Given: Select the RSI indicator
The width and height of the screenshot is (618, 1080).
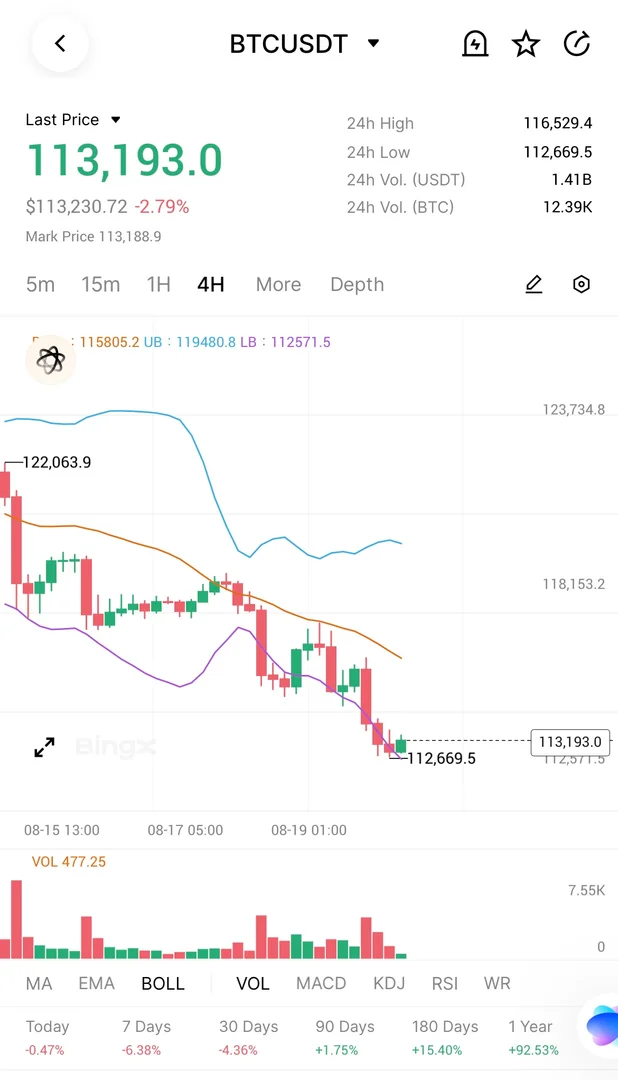Looking at the screenshot, I should coord(446,984).
